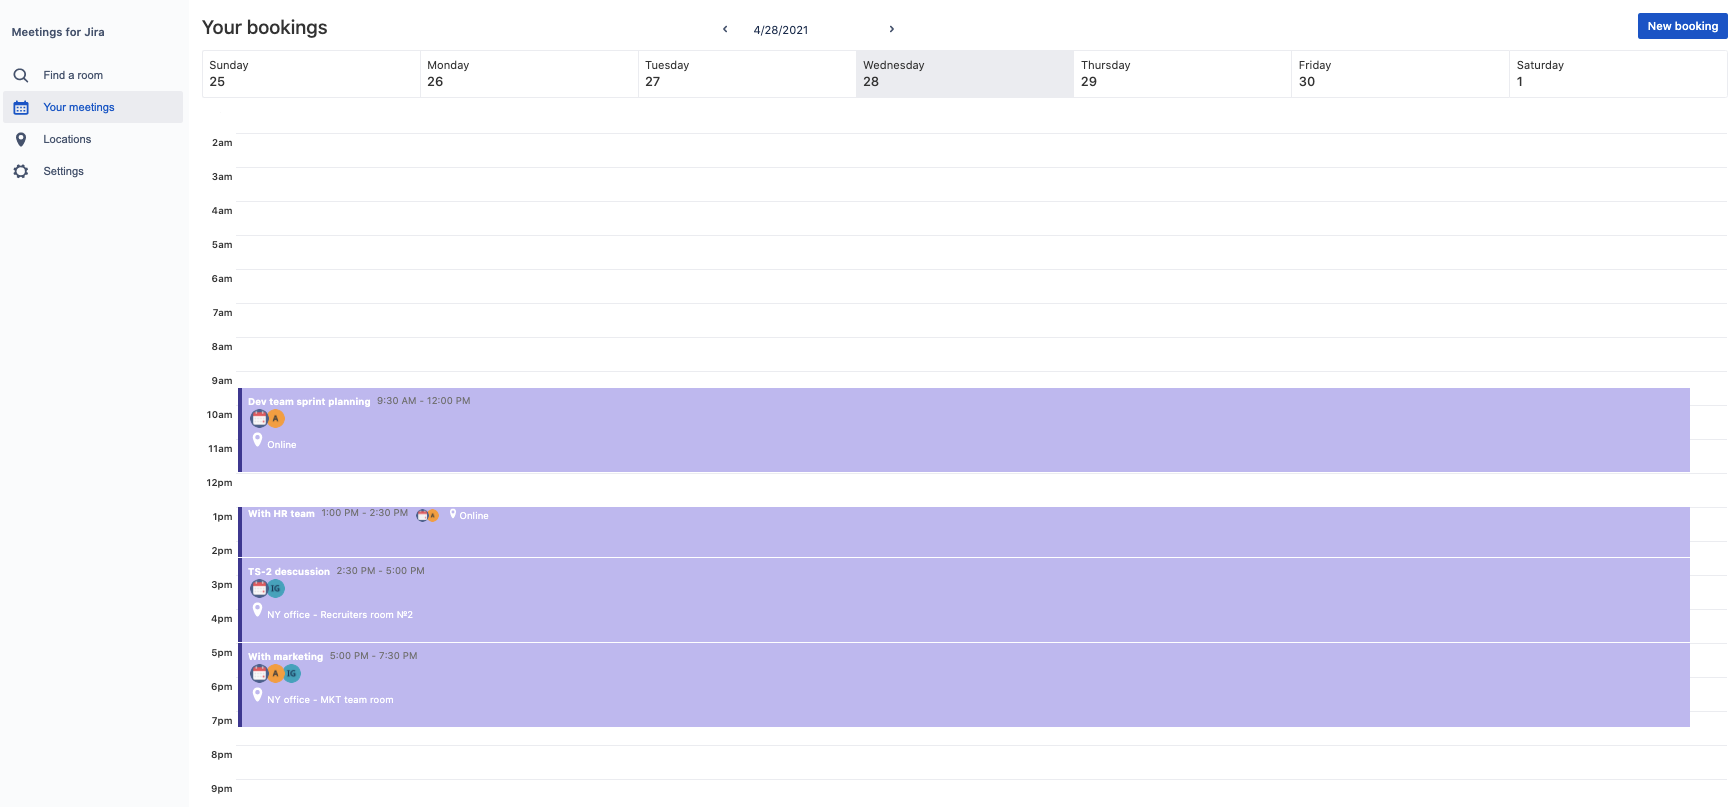Click location pin in With HR team meeting
The height and width of the screenshot is (807, 1733).
pyautogui.click(x=453, y=514)
